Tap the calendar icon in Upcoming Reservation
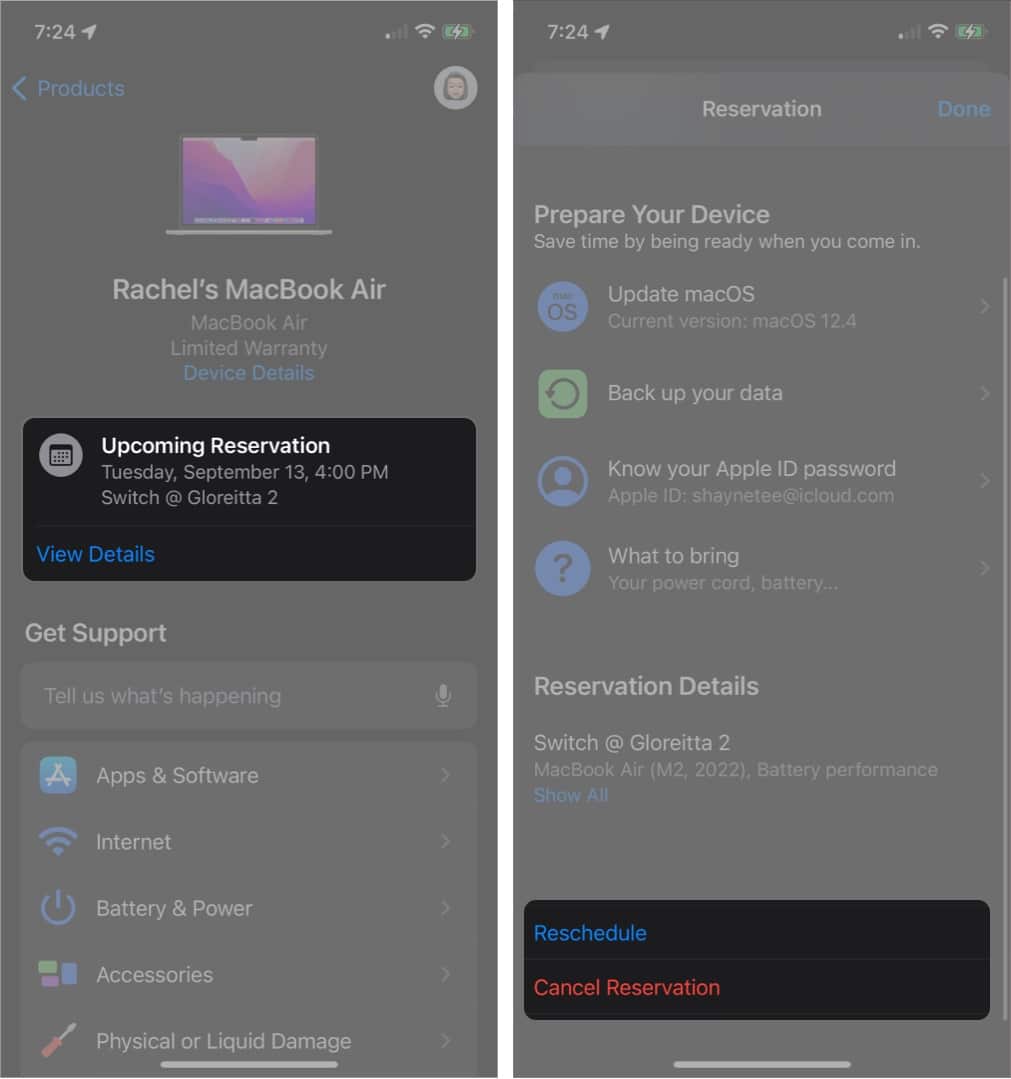The width and height of the screenshot is (1011, 1079). 61,455
